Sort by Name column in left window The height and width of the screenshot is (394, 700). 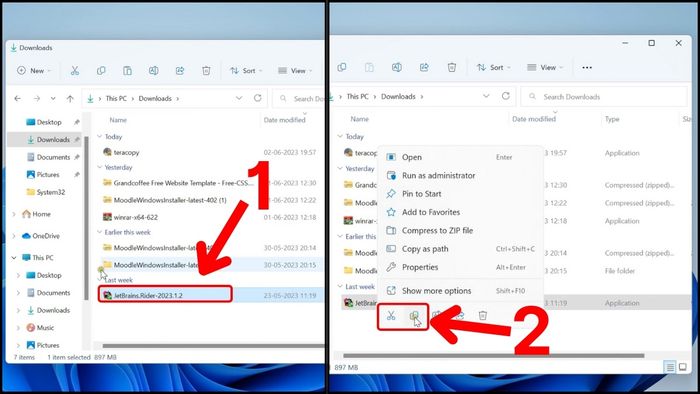118,120
